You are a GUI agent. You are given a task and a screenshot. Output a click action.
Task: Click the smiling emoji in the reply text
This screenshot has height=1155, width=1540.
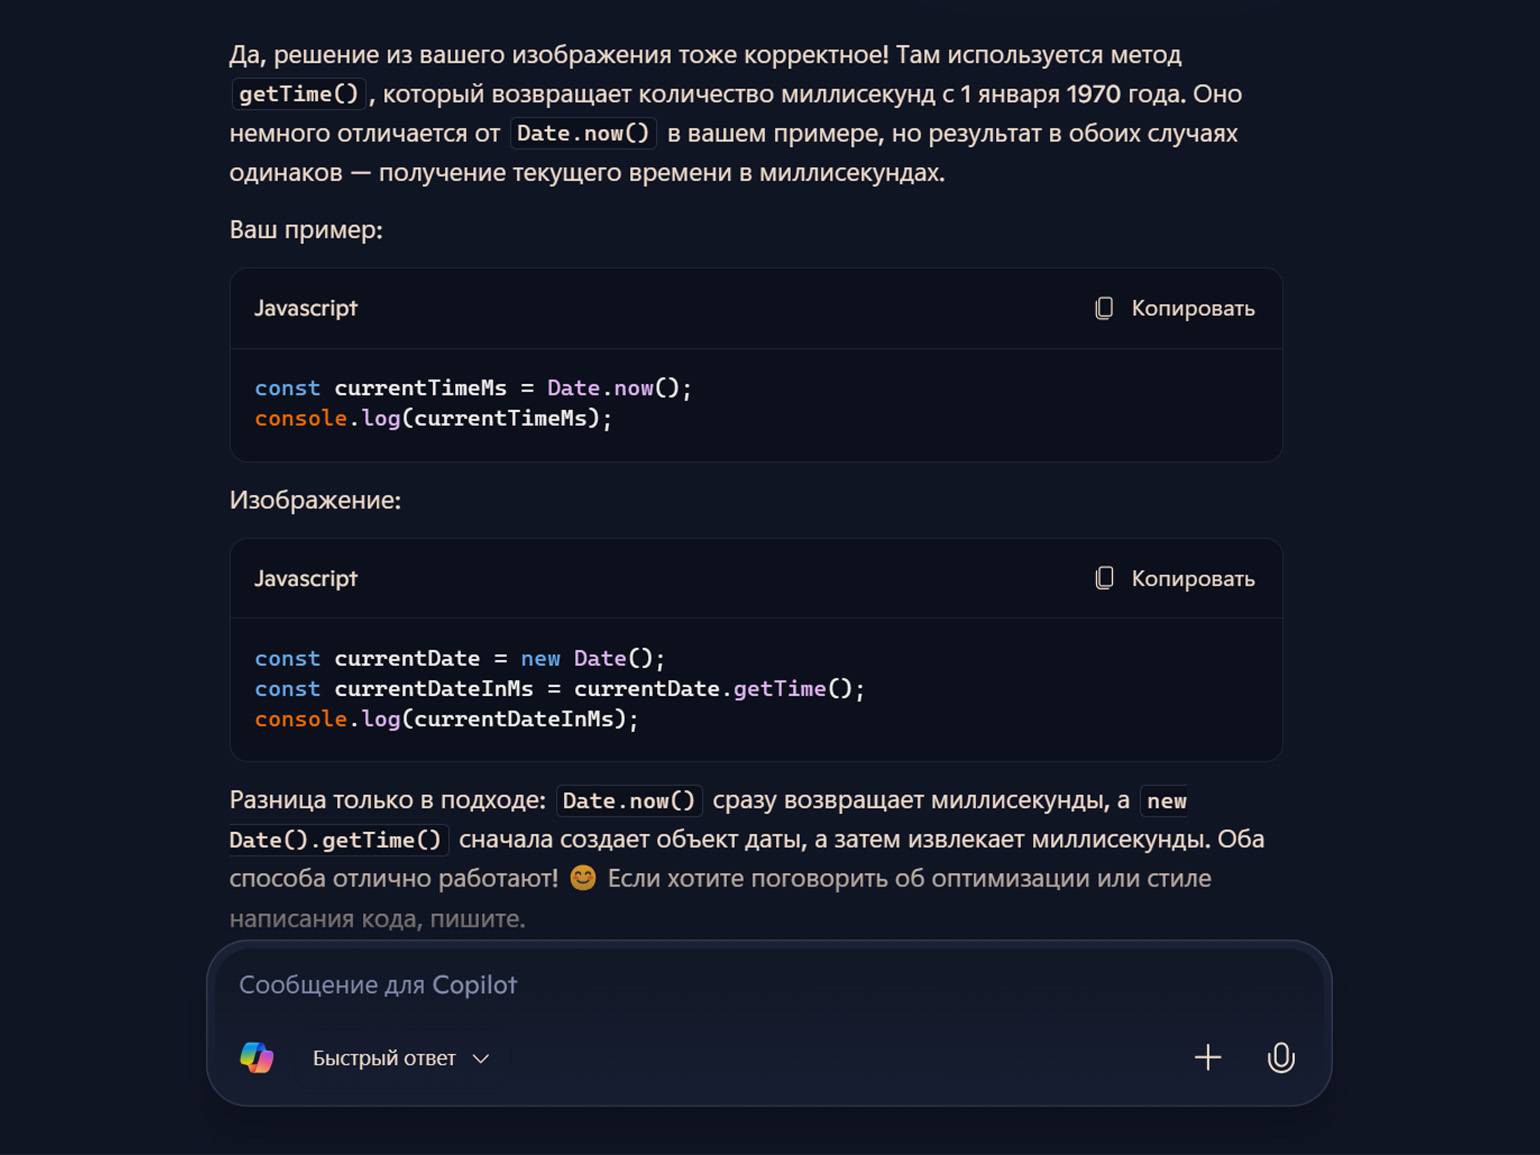[583, 878]
